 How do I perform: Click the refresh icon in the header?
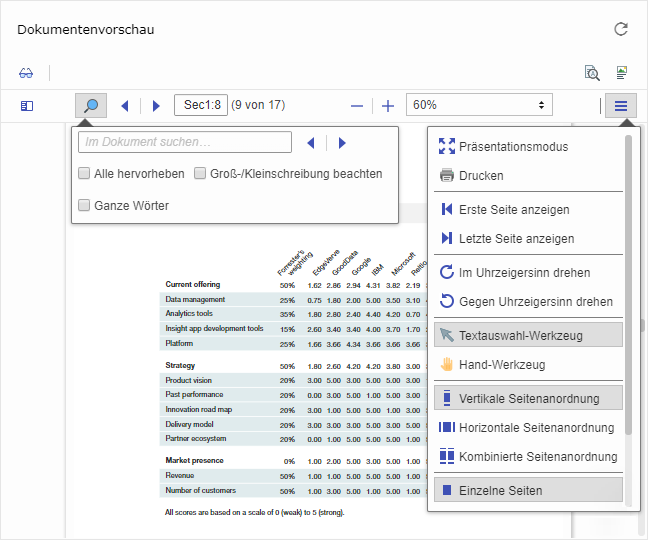(x=621, y=29)
